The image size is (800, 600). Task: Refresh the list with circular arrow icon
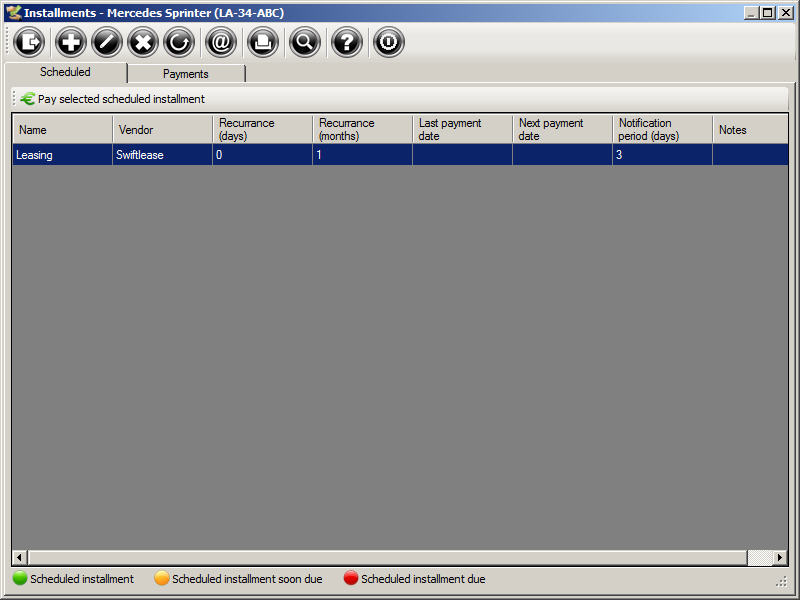coord(179,42)
